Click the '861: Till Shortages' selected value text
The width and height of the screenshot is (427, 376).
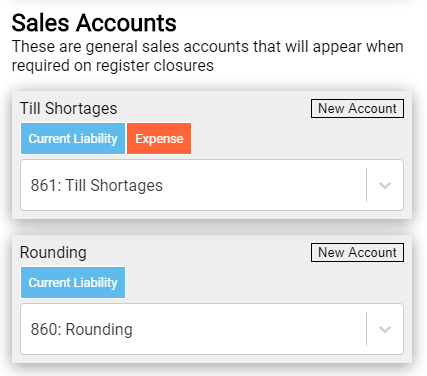97,185
